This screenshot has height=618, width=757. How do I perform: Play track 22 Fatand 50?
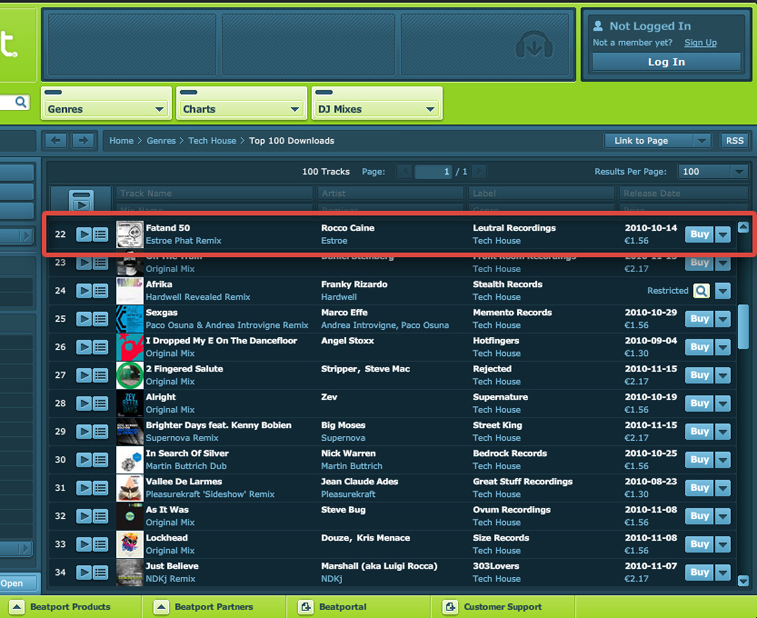click(x=84, y=234)
